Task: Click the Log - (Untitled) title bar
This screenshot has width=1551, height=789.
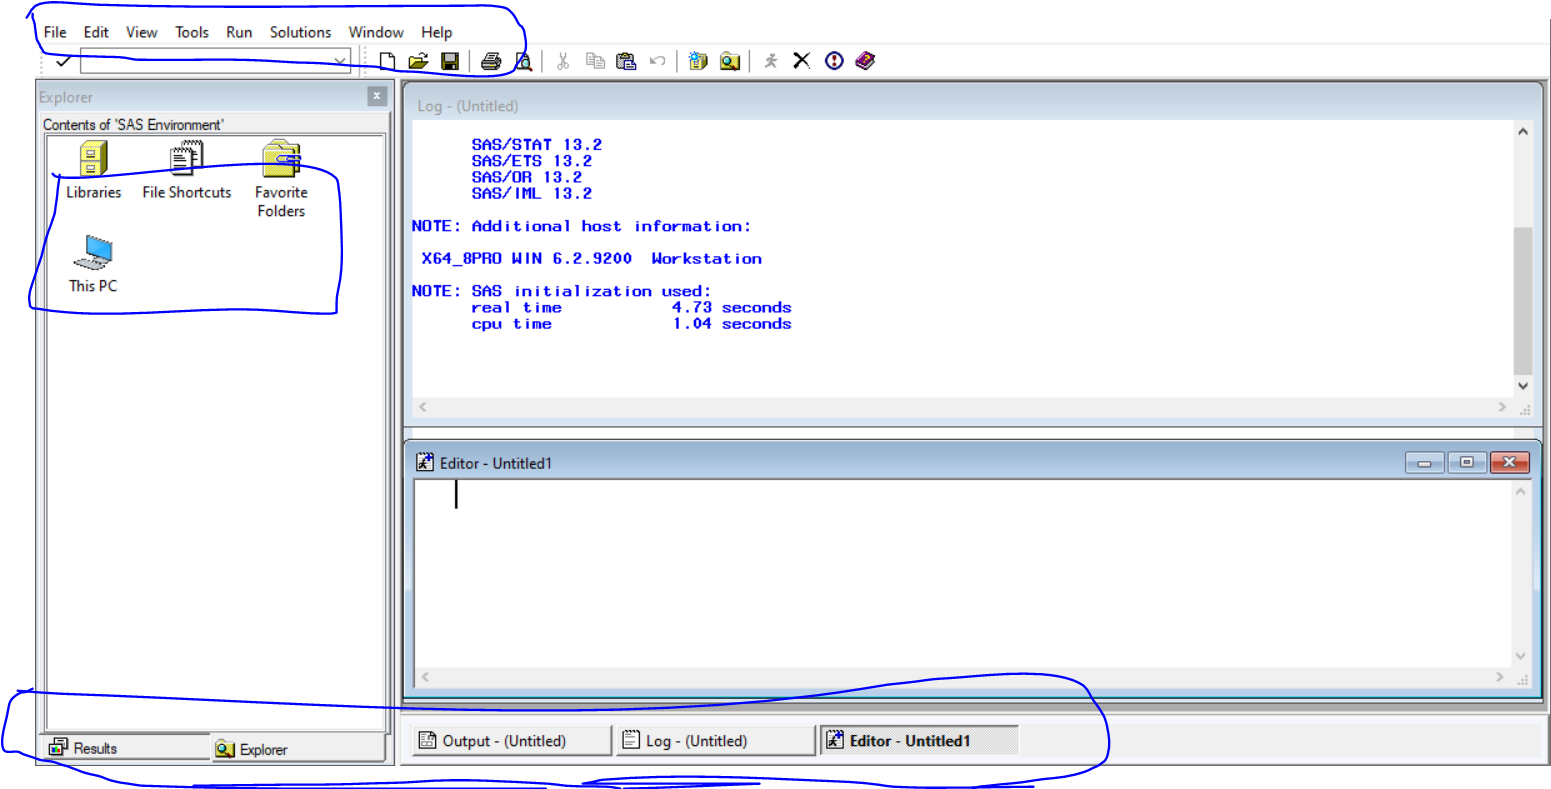Action: (971, 105)
